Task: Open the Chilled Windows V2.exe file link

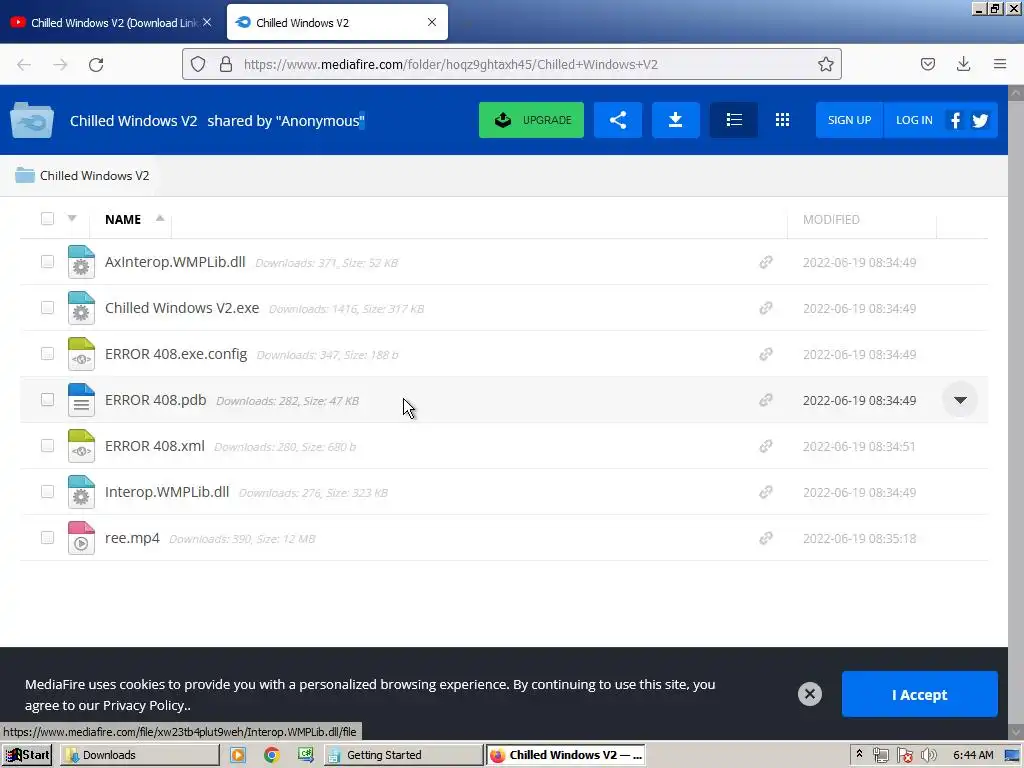Action: click(x=182, y=308)
